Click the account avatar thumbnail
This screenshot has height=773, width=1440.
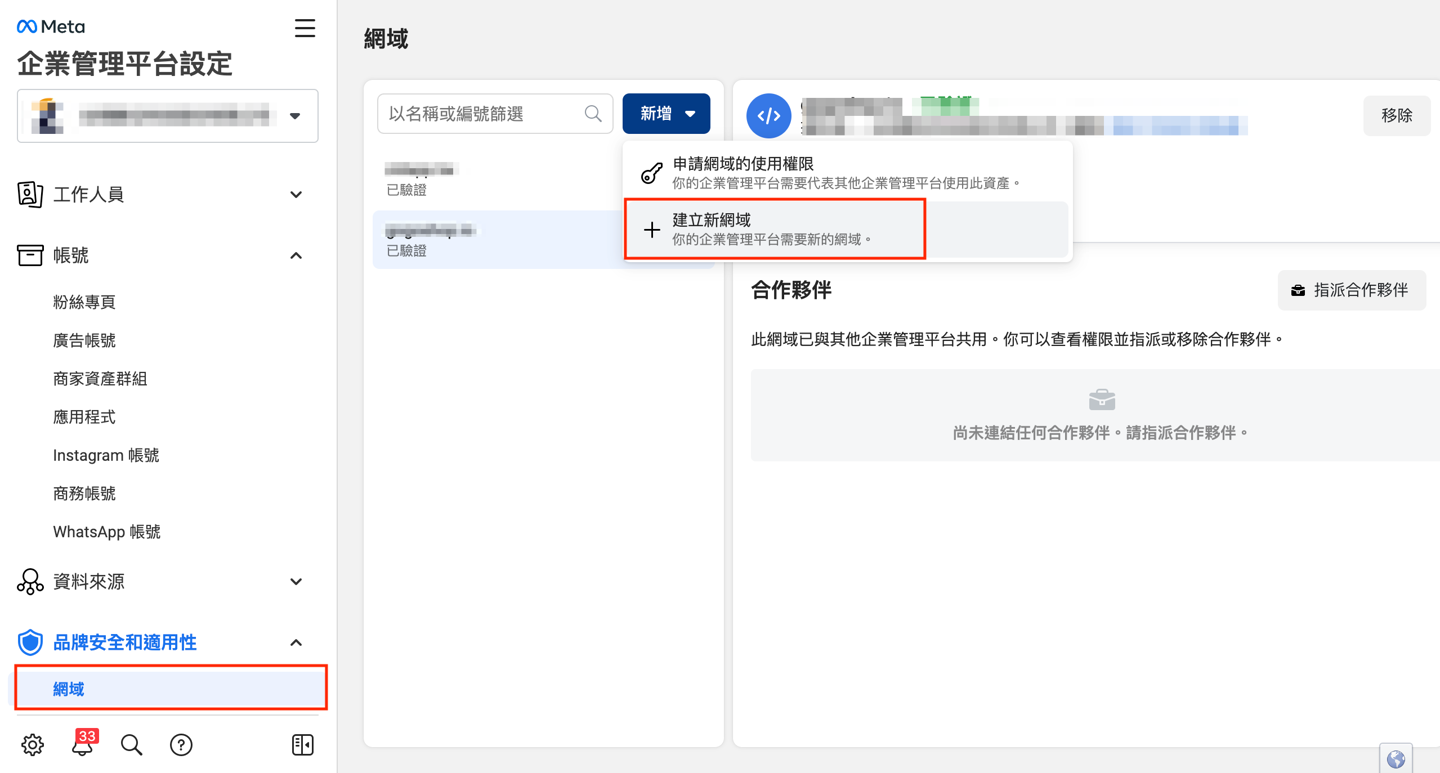[47, 116]
